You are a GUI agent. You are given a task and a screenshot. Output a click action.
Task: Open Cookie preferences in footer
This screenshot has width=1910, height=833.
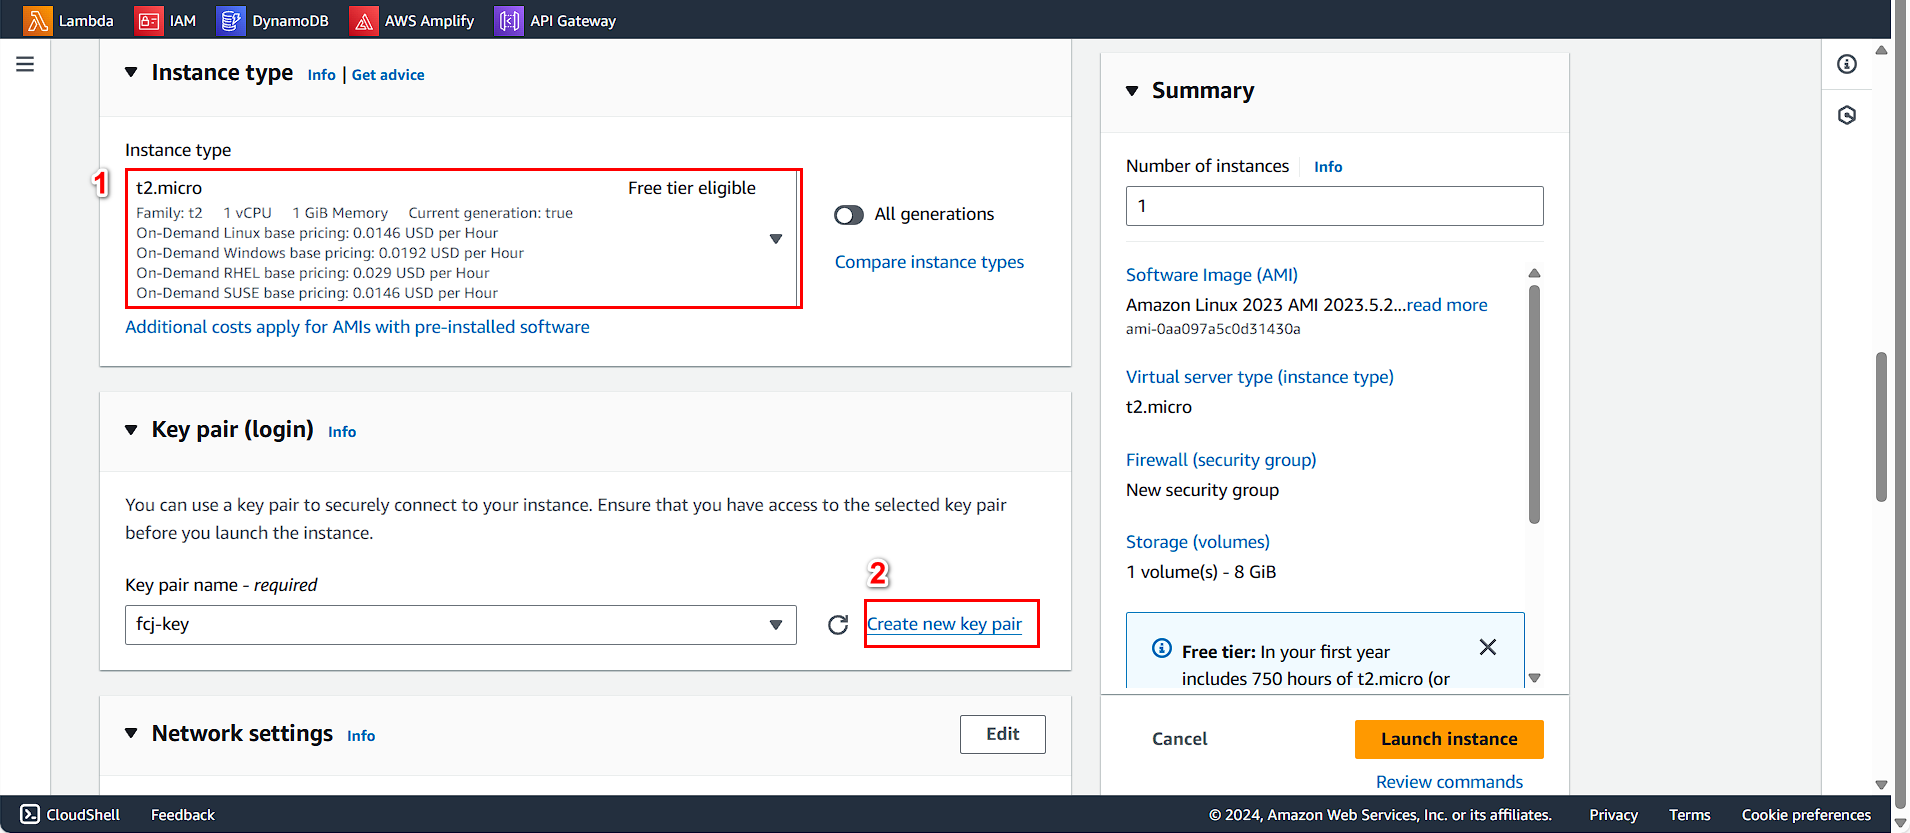[x=1806, y=815]
